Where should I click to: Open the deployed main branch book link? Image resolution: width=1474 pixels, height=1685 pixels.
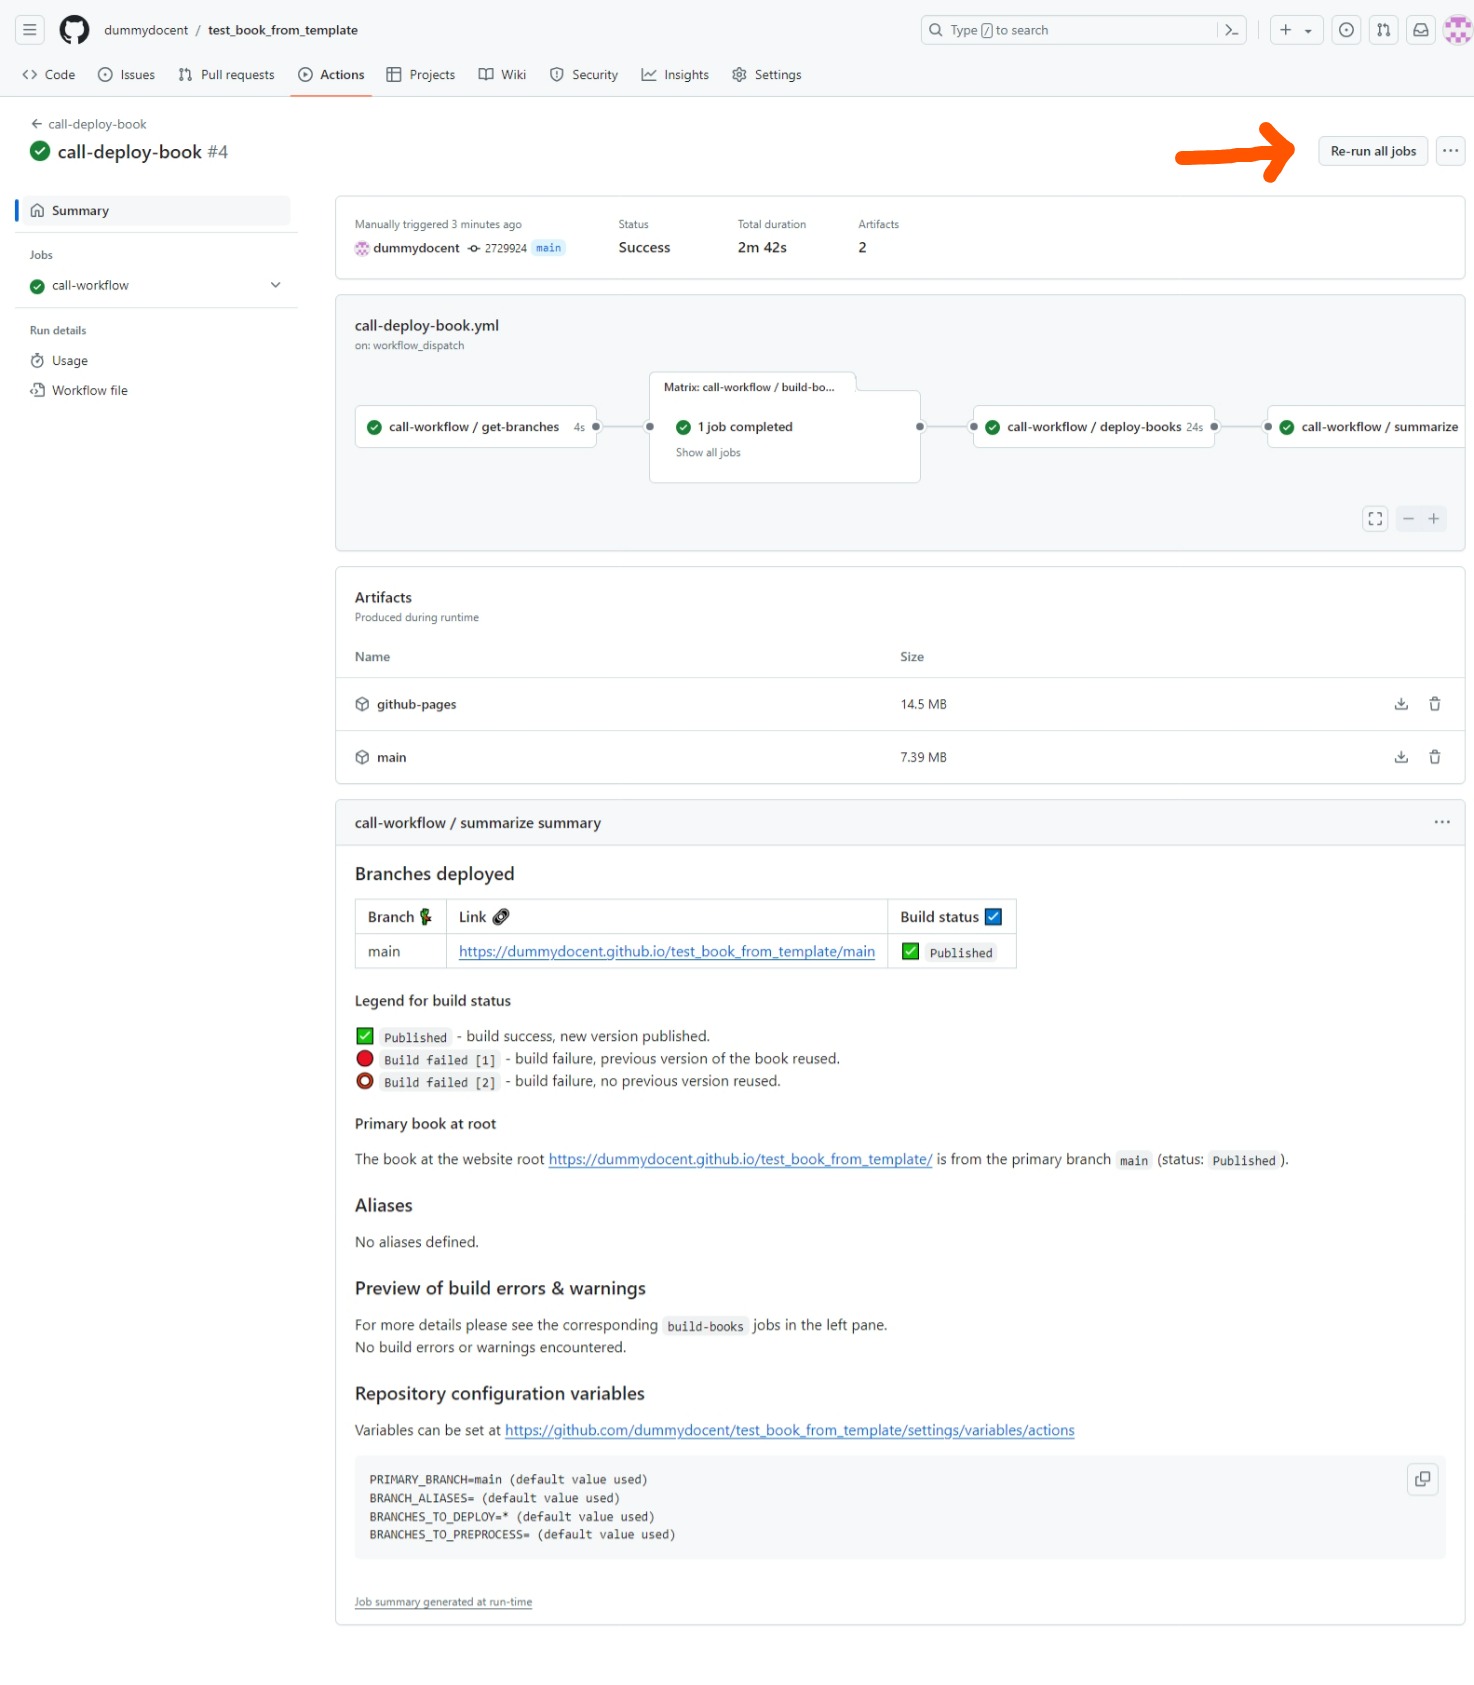pyautogui.click(x=666, y=951)
